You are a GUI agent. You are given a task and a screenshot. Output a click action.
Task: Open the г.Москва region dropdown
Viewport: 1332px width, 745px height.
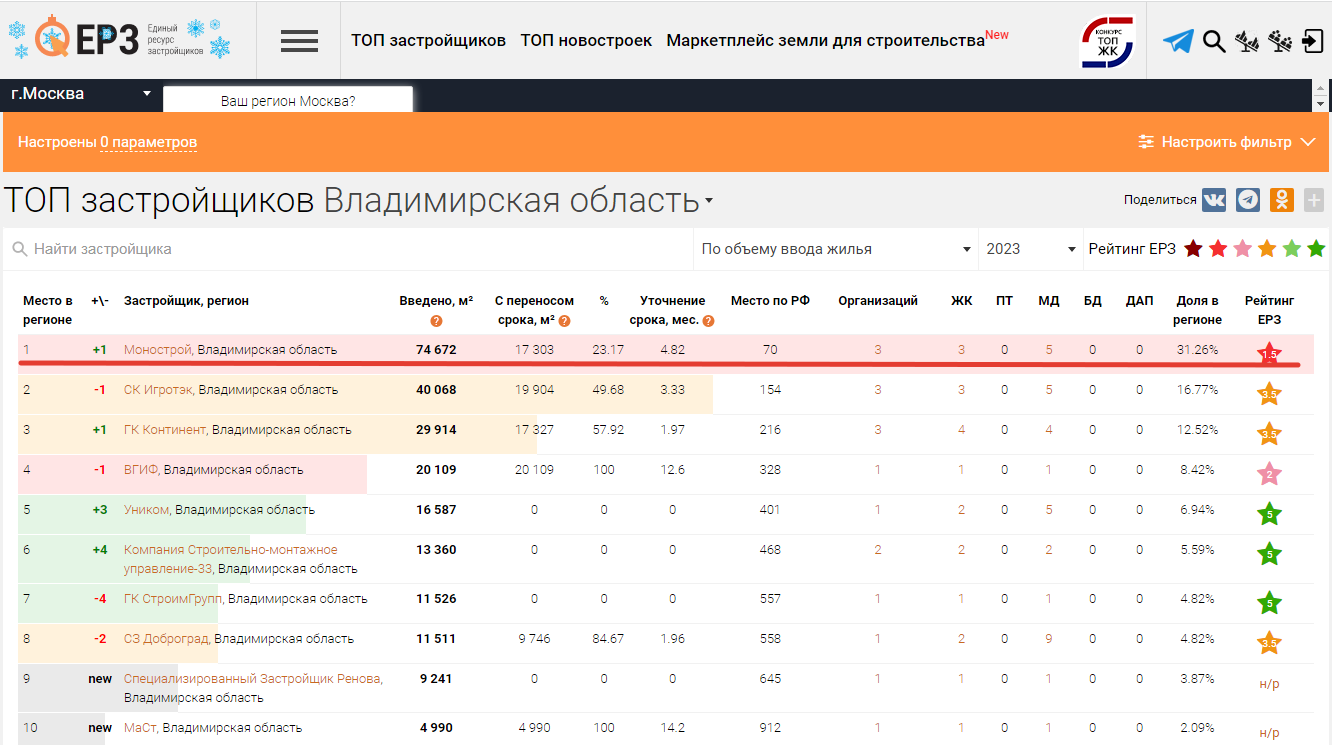pyautogui.click(x=80, y=94)
